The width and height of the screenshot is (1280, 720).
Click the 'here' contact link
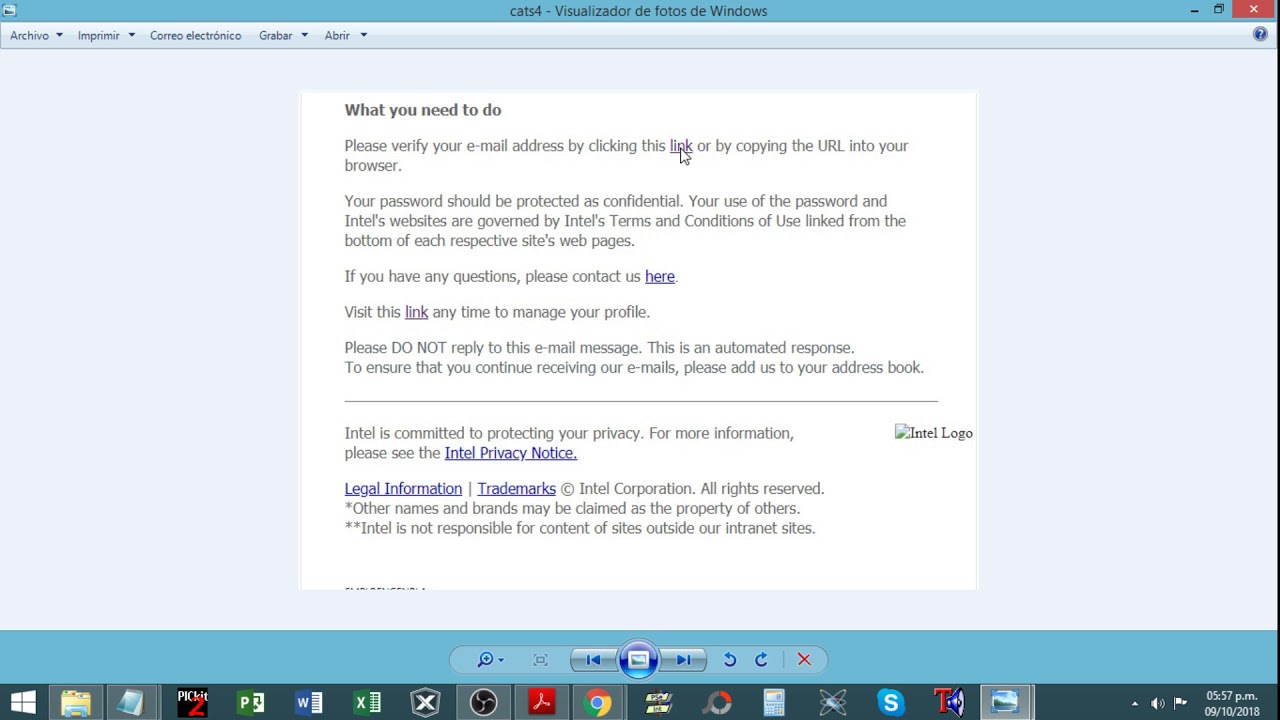[x=660, y=277]
